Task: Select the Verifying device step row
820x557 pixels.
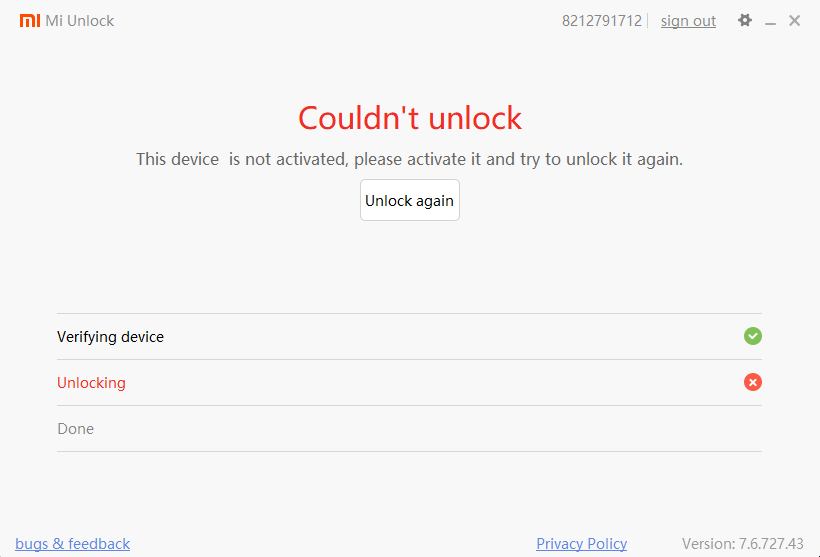Action: (409, 337)
